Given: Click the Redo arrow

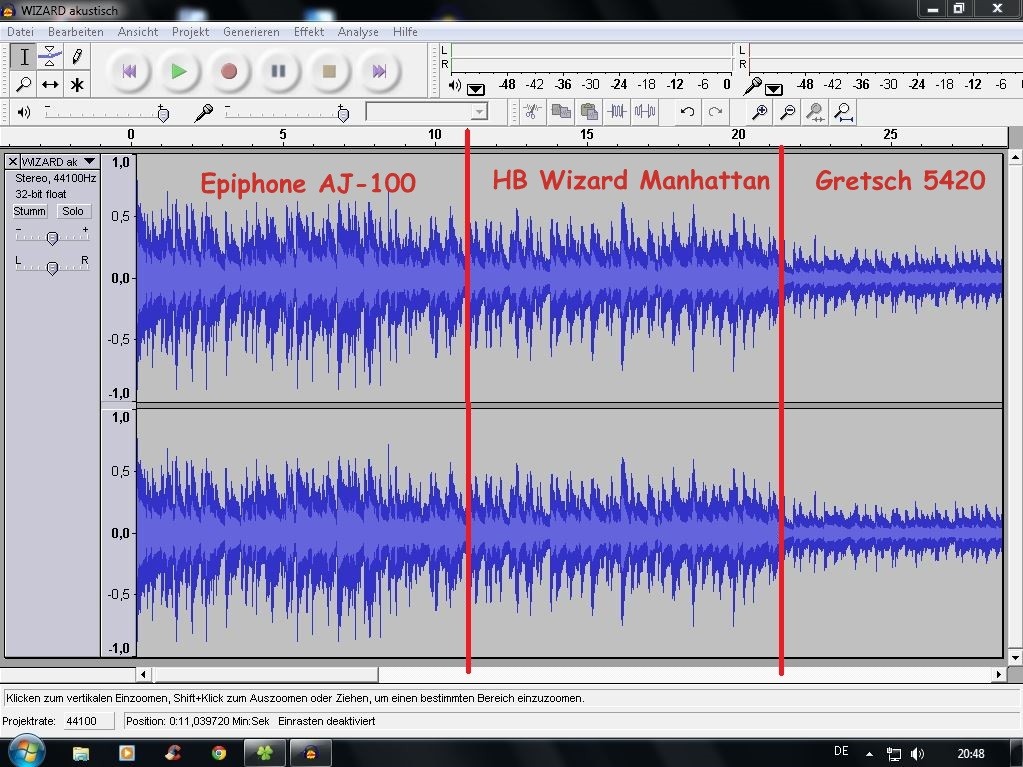Looking at the screenshot, I should click(715, 112).
